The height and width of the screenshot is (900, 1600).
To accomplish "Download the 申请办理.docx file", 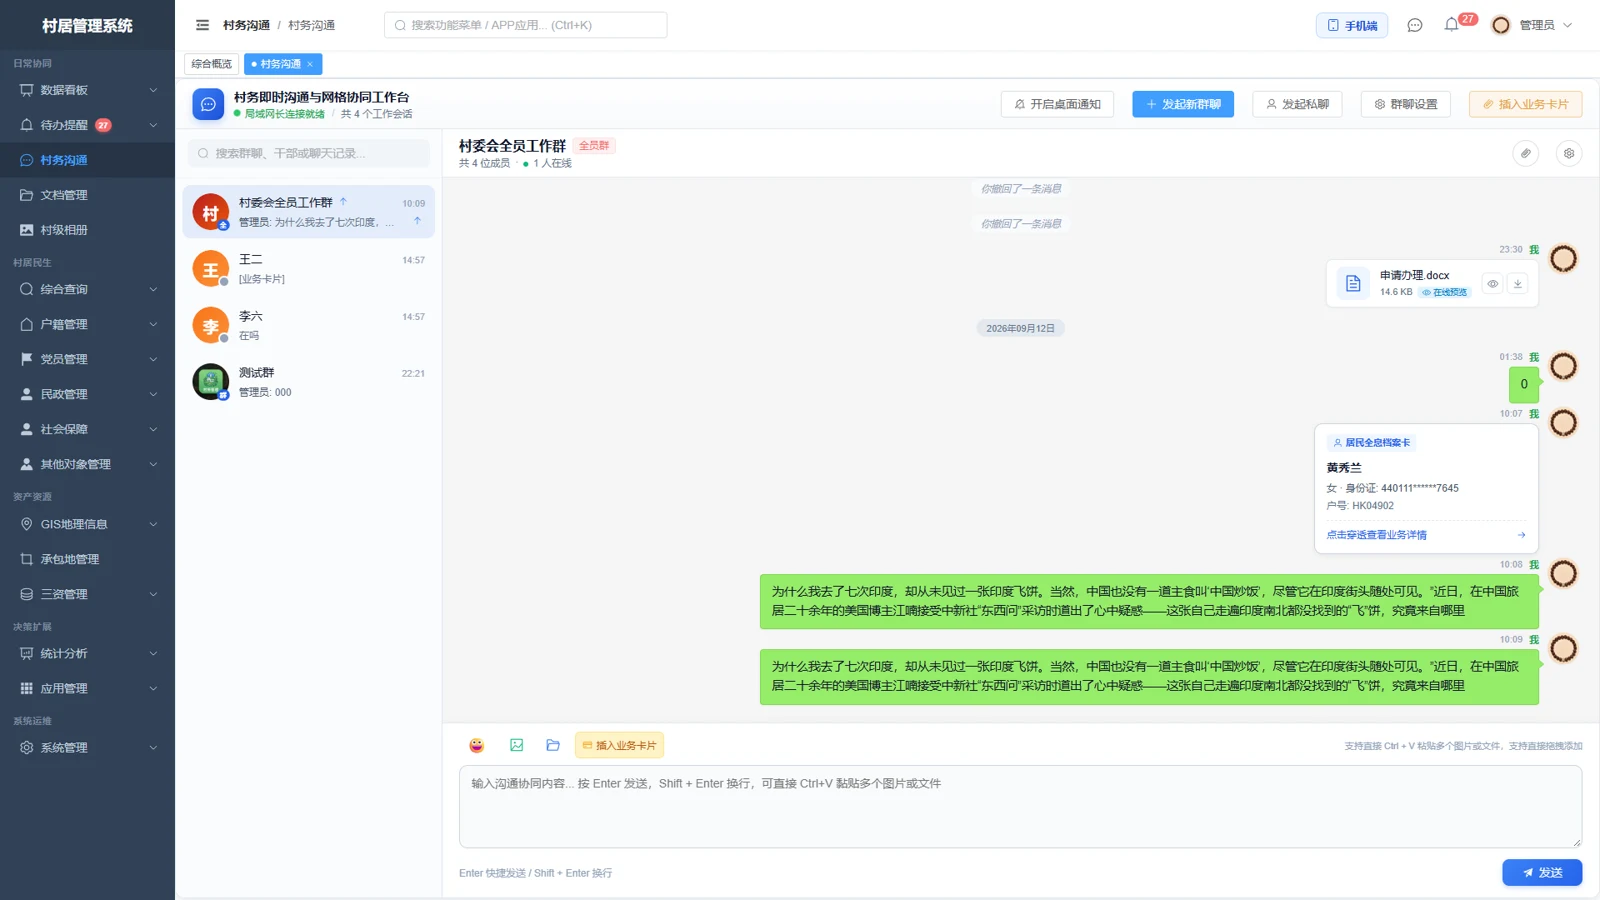I will click(x=1518, y=284).
